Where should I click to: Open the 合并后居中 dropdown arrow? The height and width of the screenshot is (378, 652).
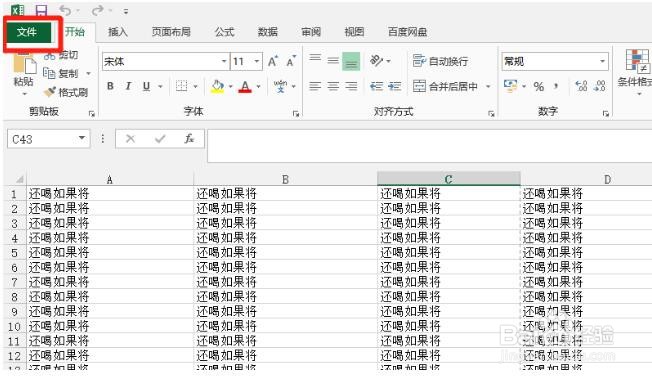coord(488,86)
